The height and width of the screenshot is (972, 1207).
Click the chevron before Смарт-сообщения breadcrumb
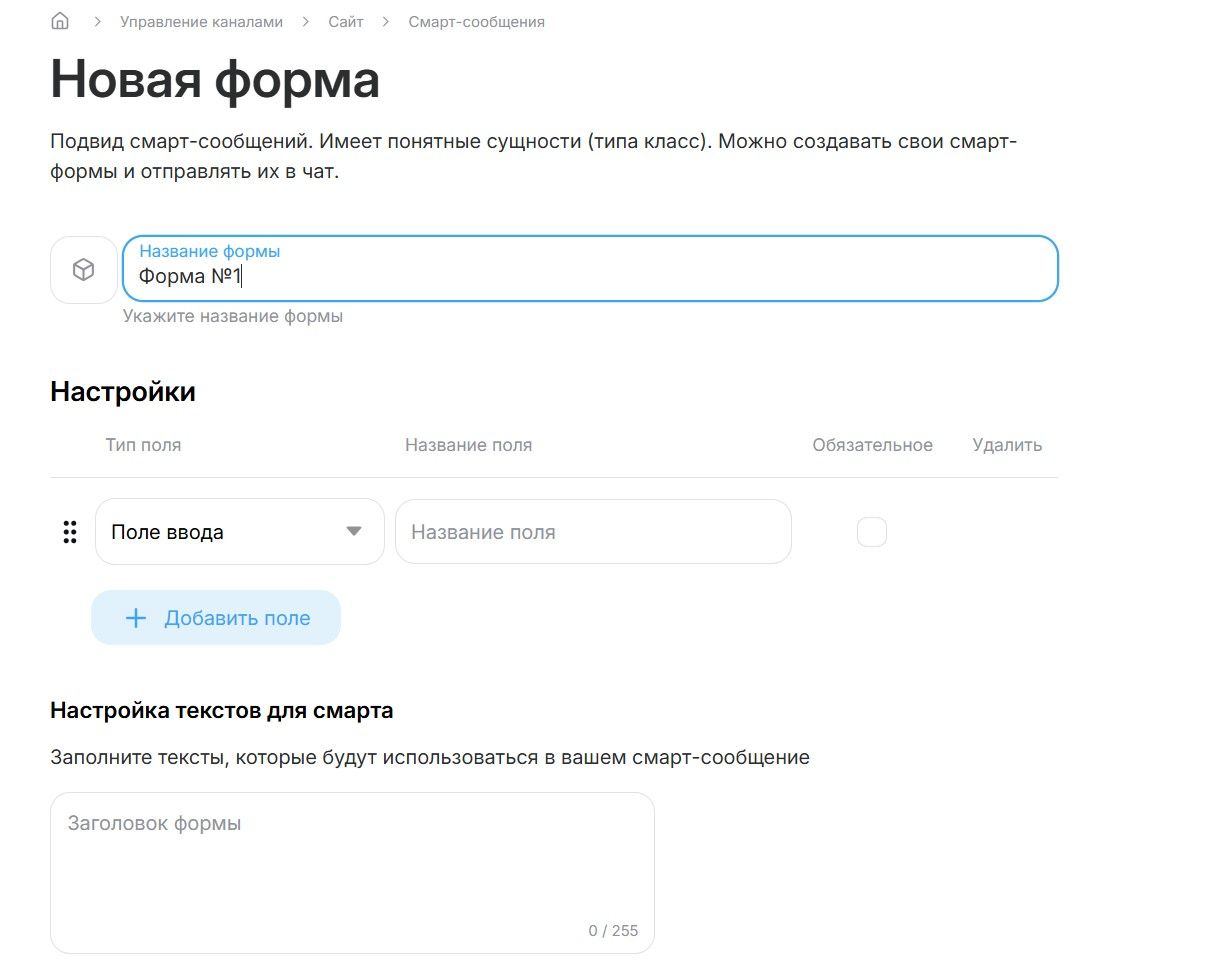[x=386, y=21]
